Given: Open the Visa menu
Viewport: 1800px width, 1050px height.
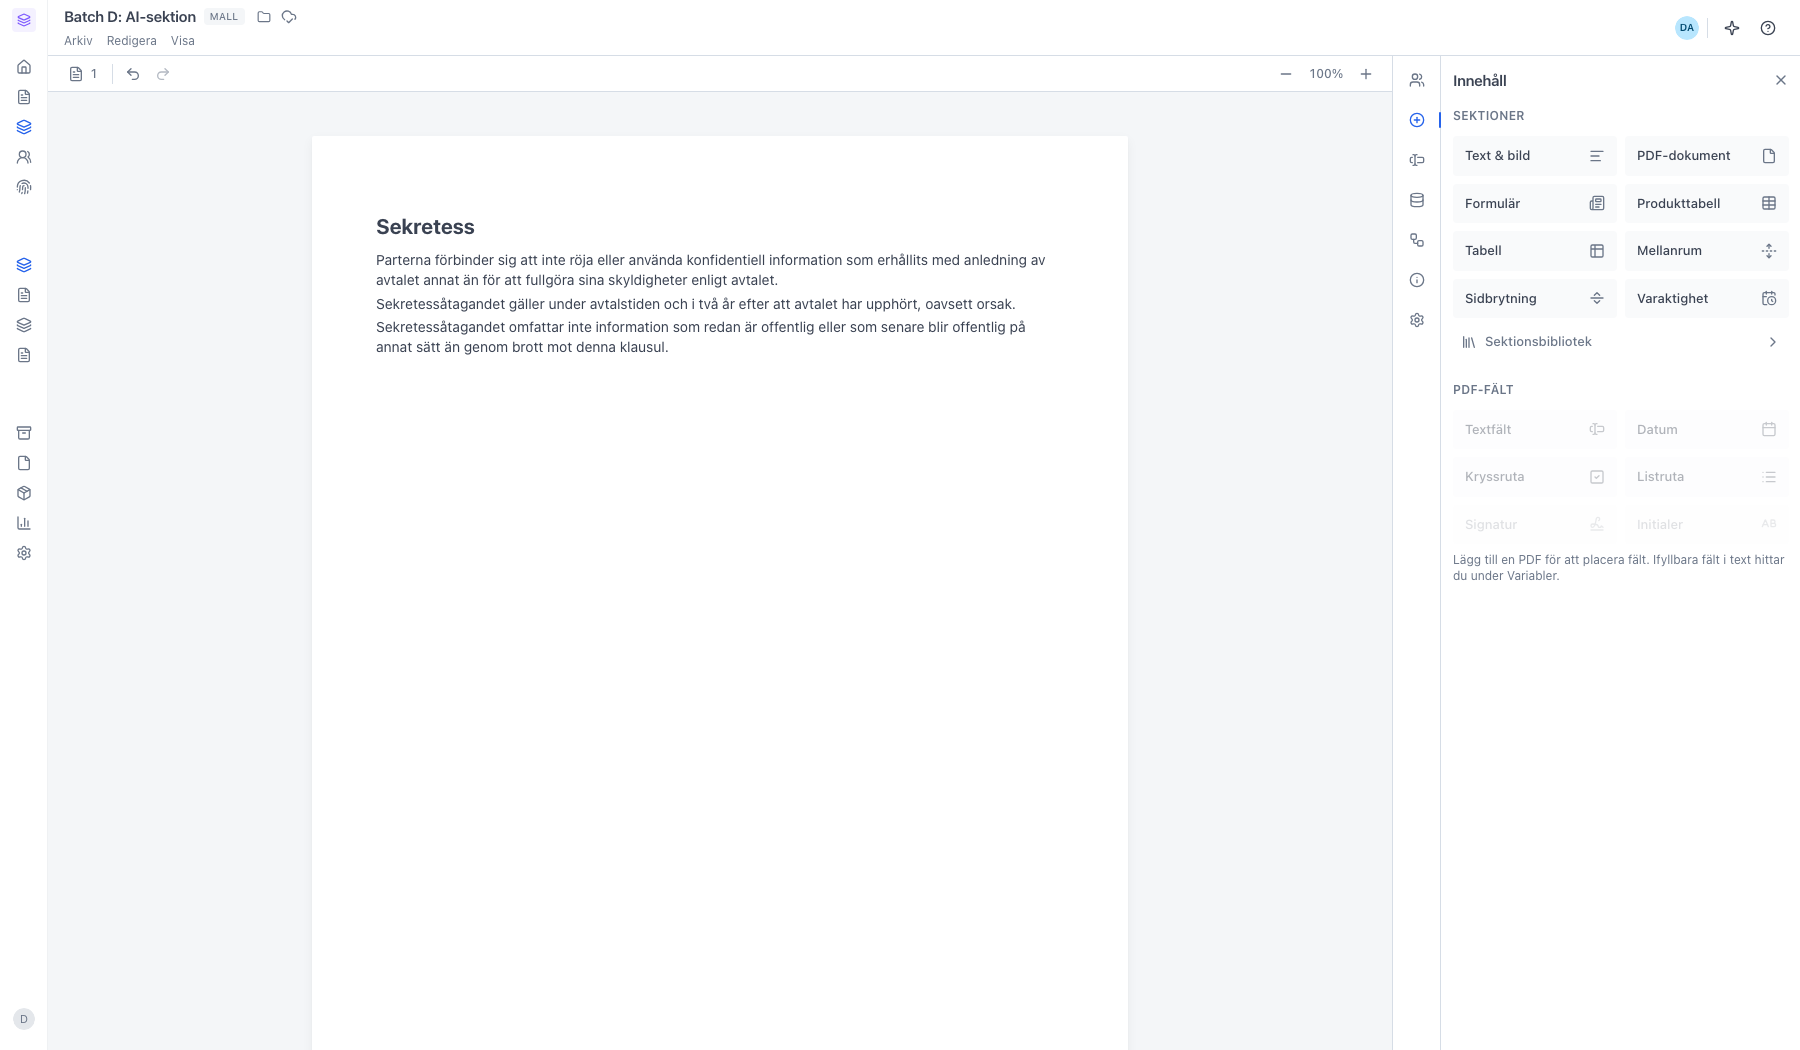Looking at the screenshot, I should tap(183, 41).
